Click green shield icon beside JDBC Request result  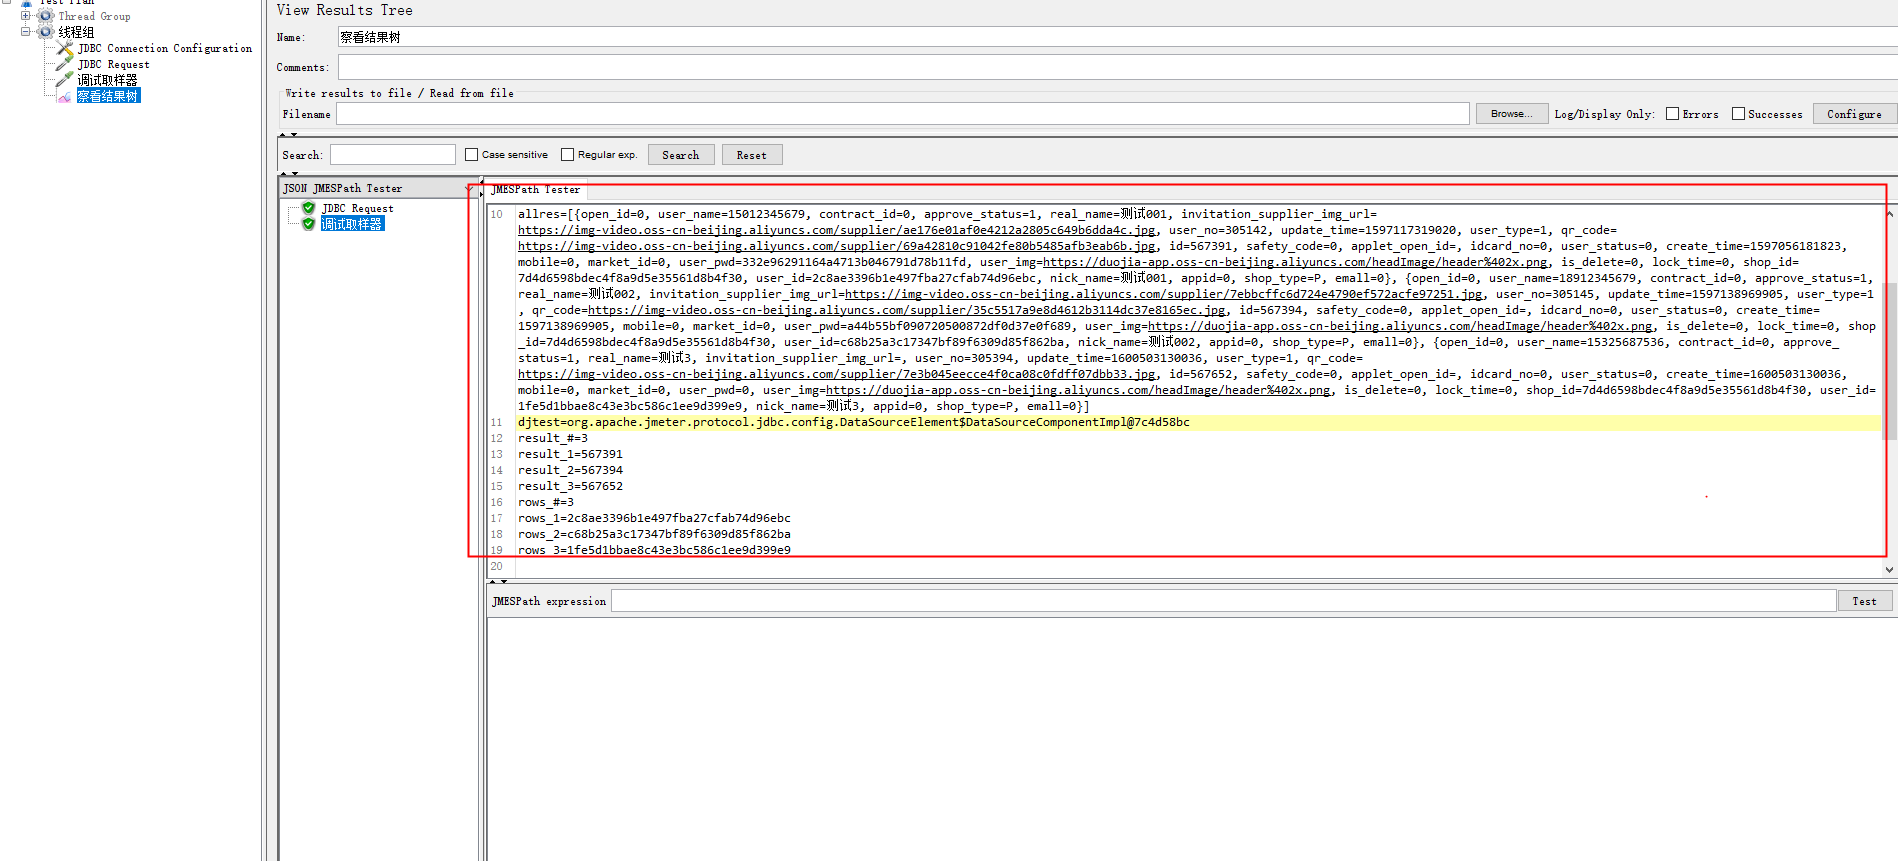309,208
